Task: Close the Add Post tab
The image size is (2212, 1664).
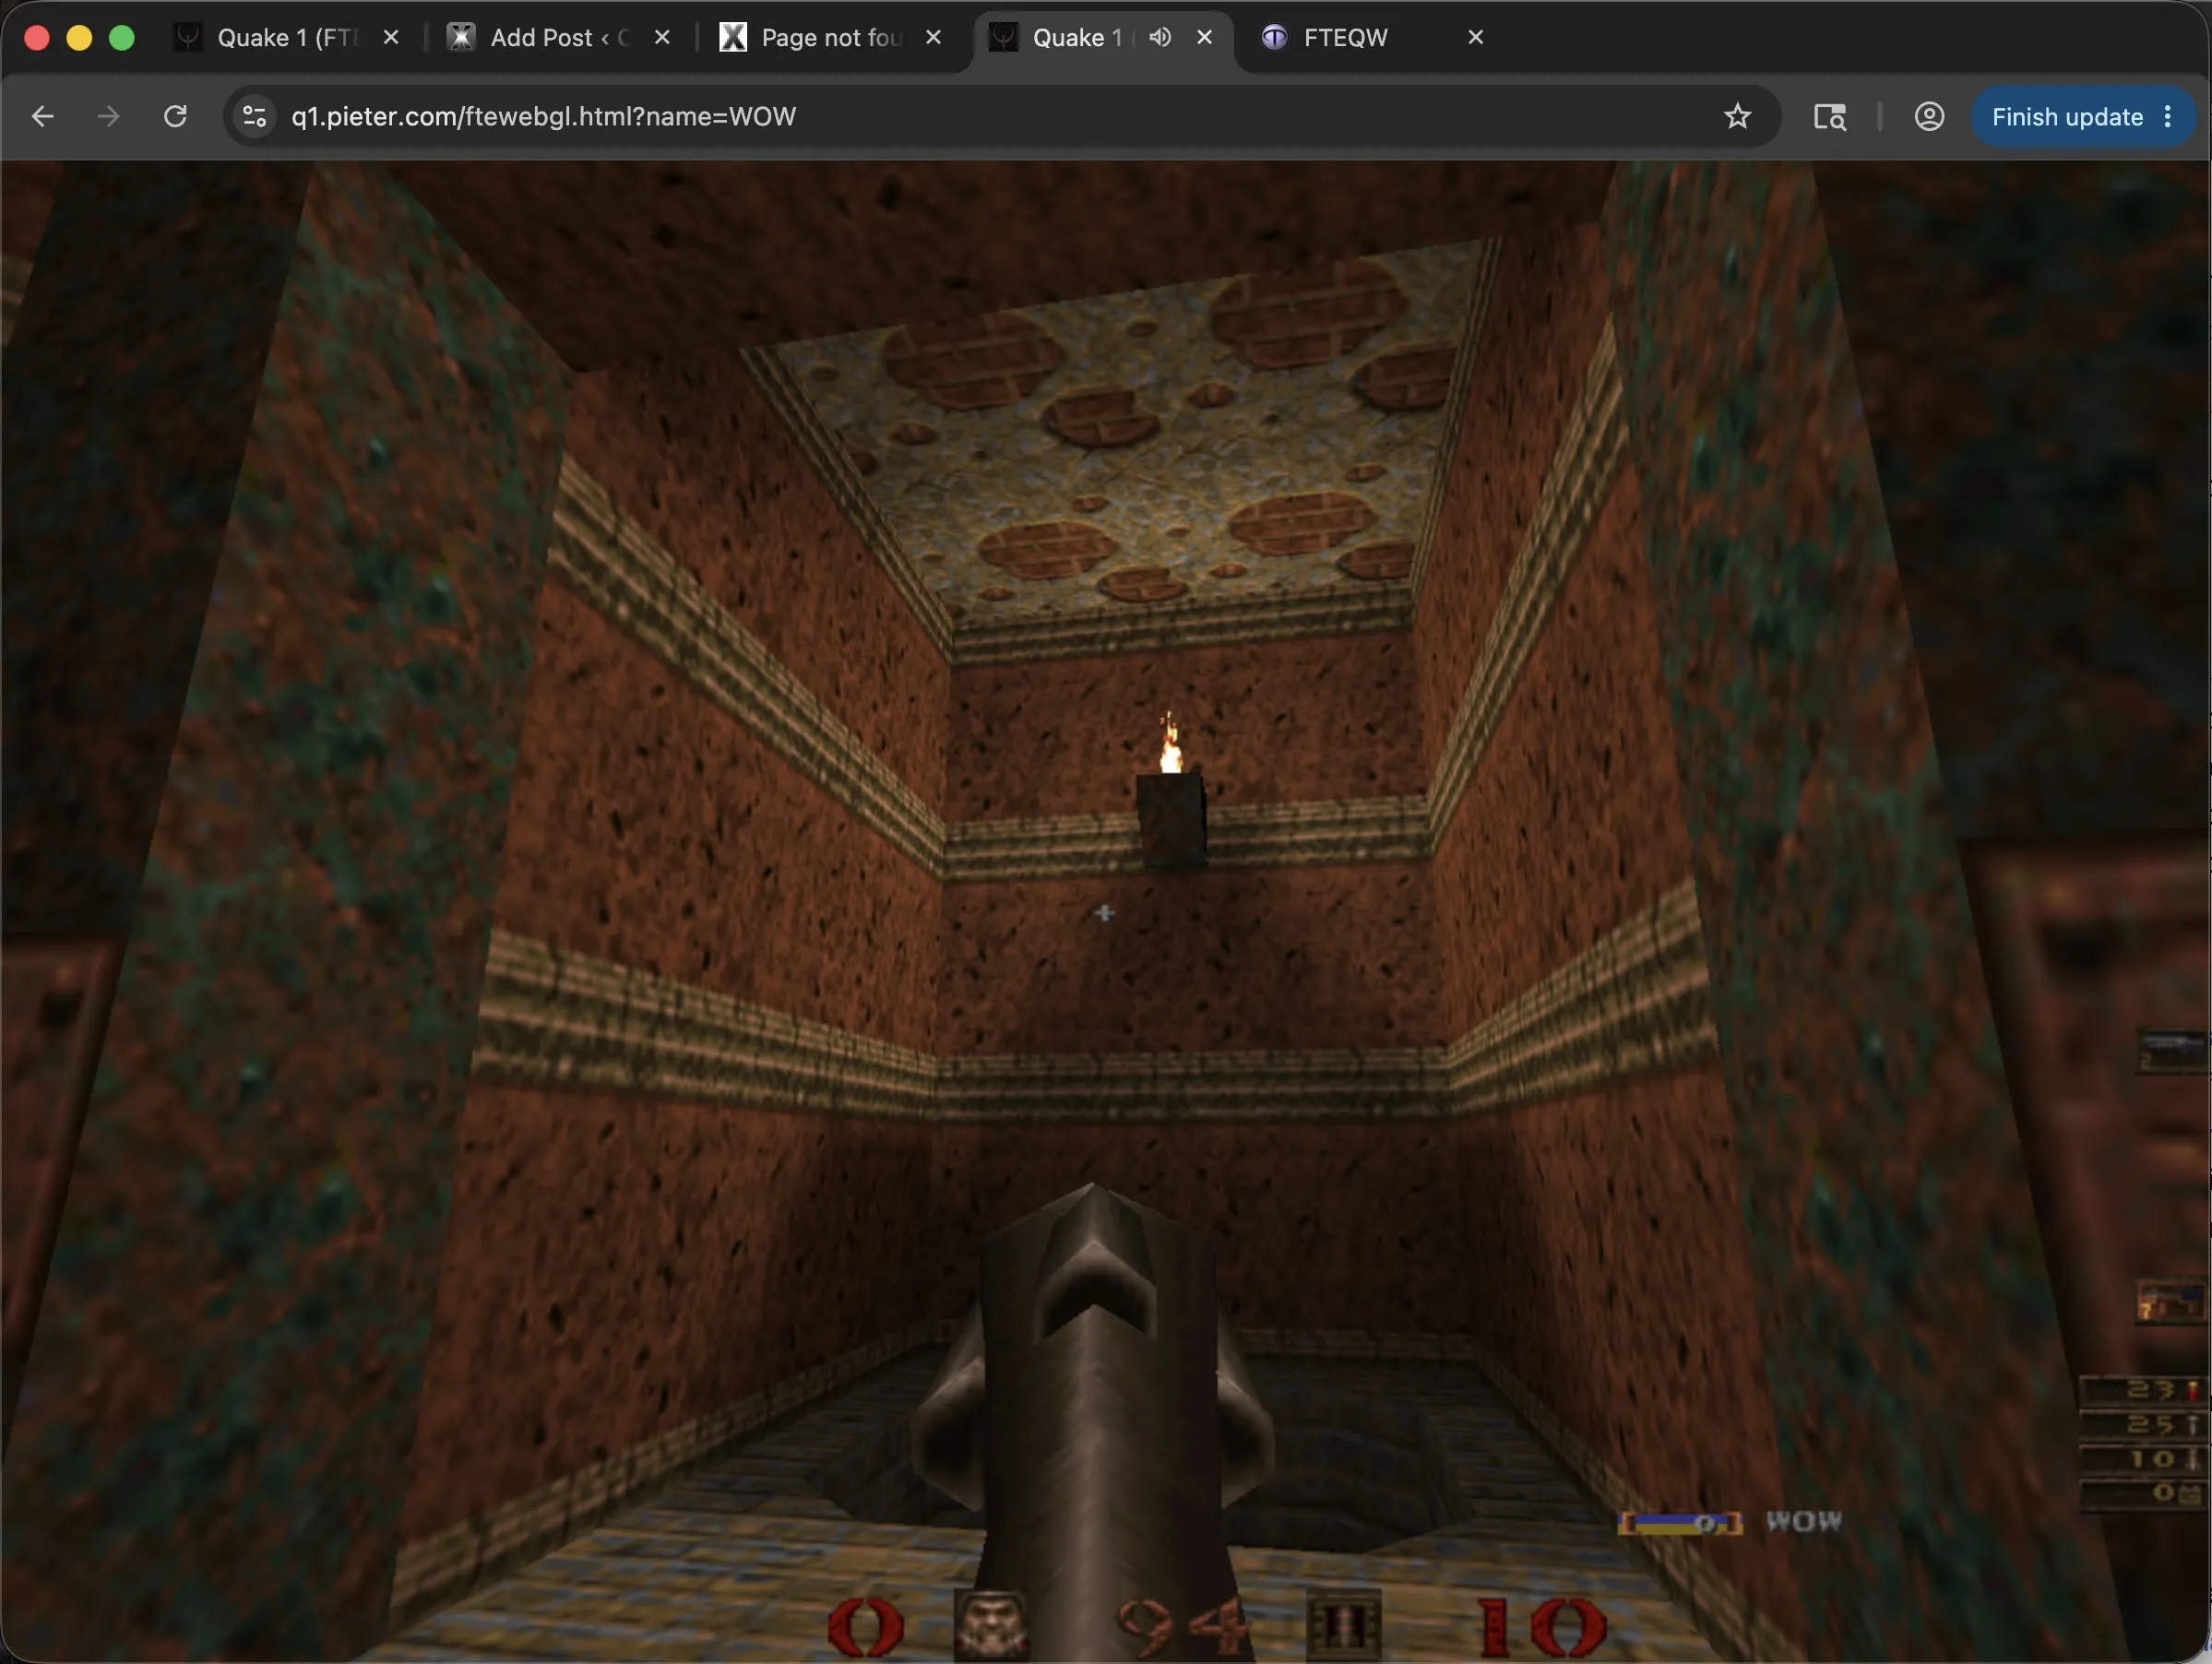Action: click(662, 37)
